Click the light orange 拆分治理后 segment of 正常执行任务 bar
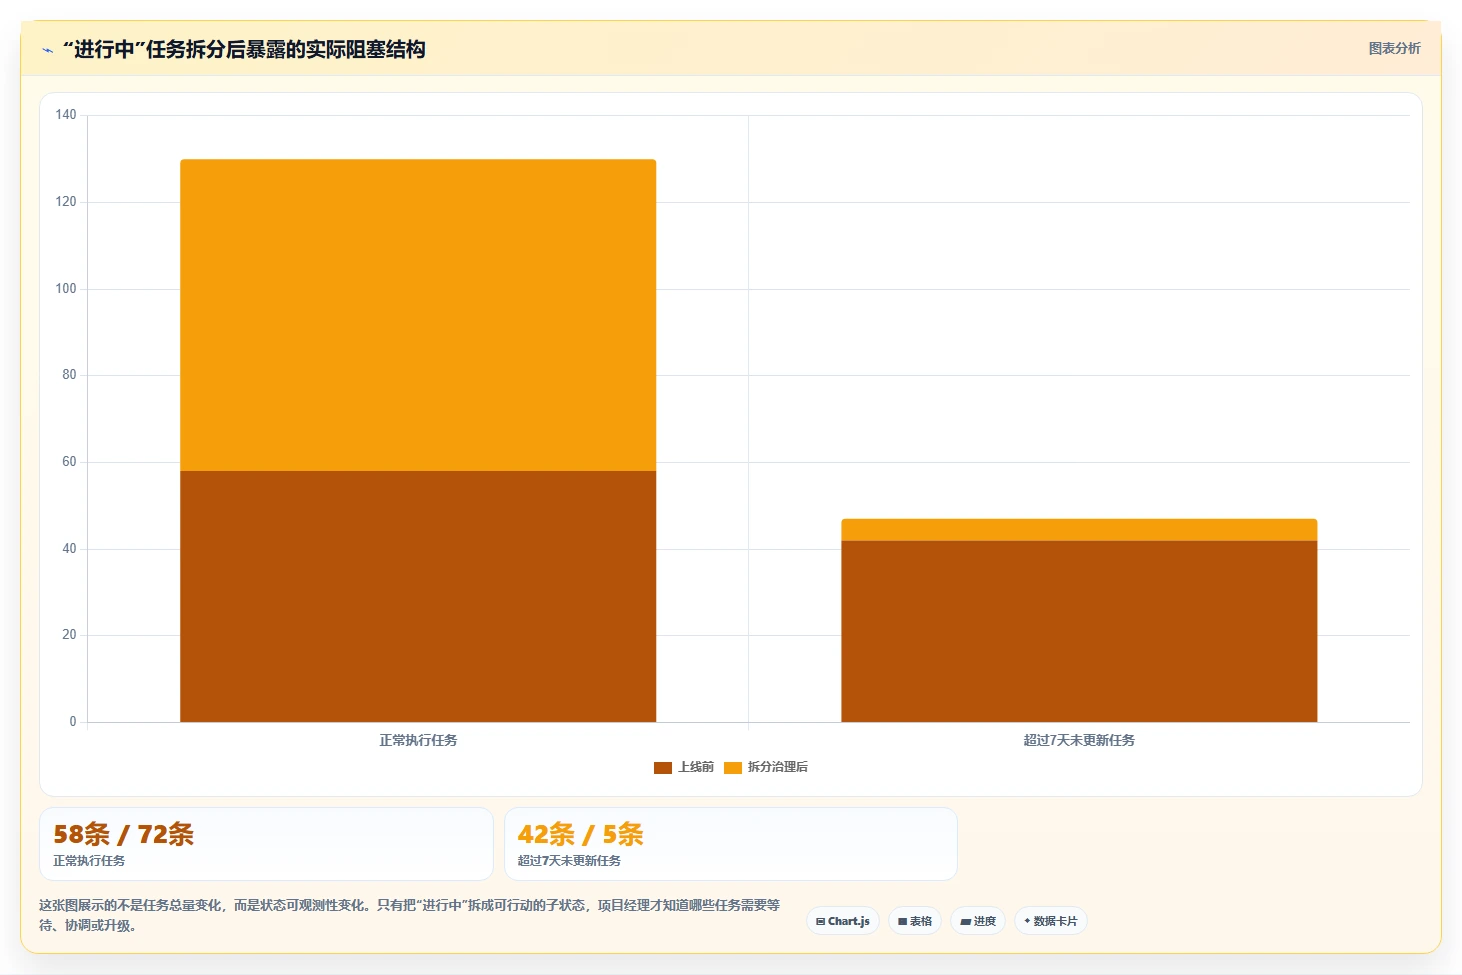Image resolution: width=1462 pixels, height=975 pixels. coord(418,315)
